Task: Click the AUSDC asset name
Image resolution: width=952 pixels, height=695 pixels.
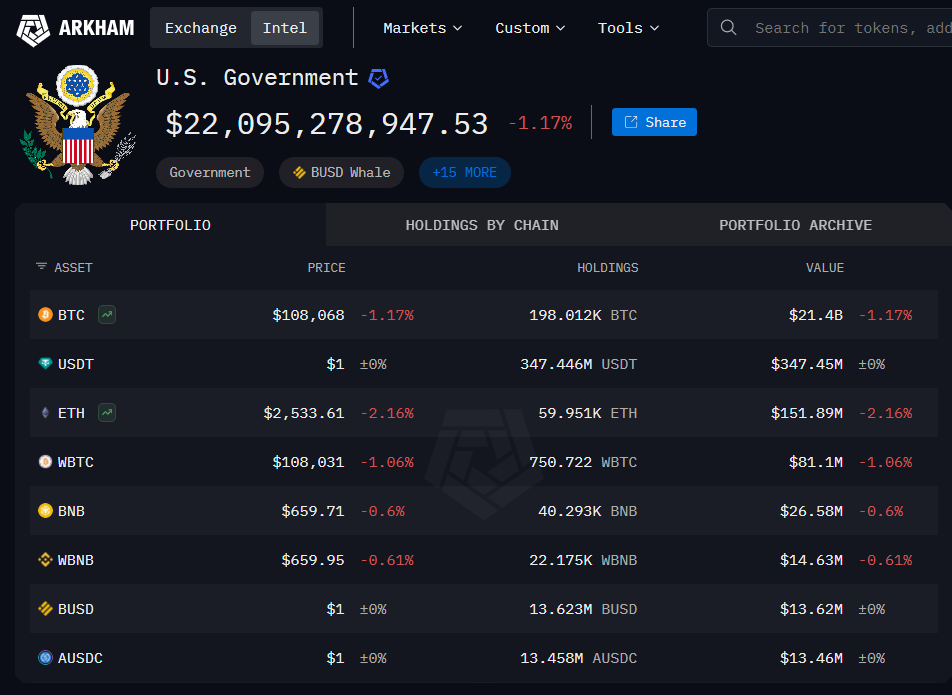Action: click(x=80, y=659)
